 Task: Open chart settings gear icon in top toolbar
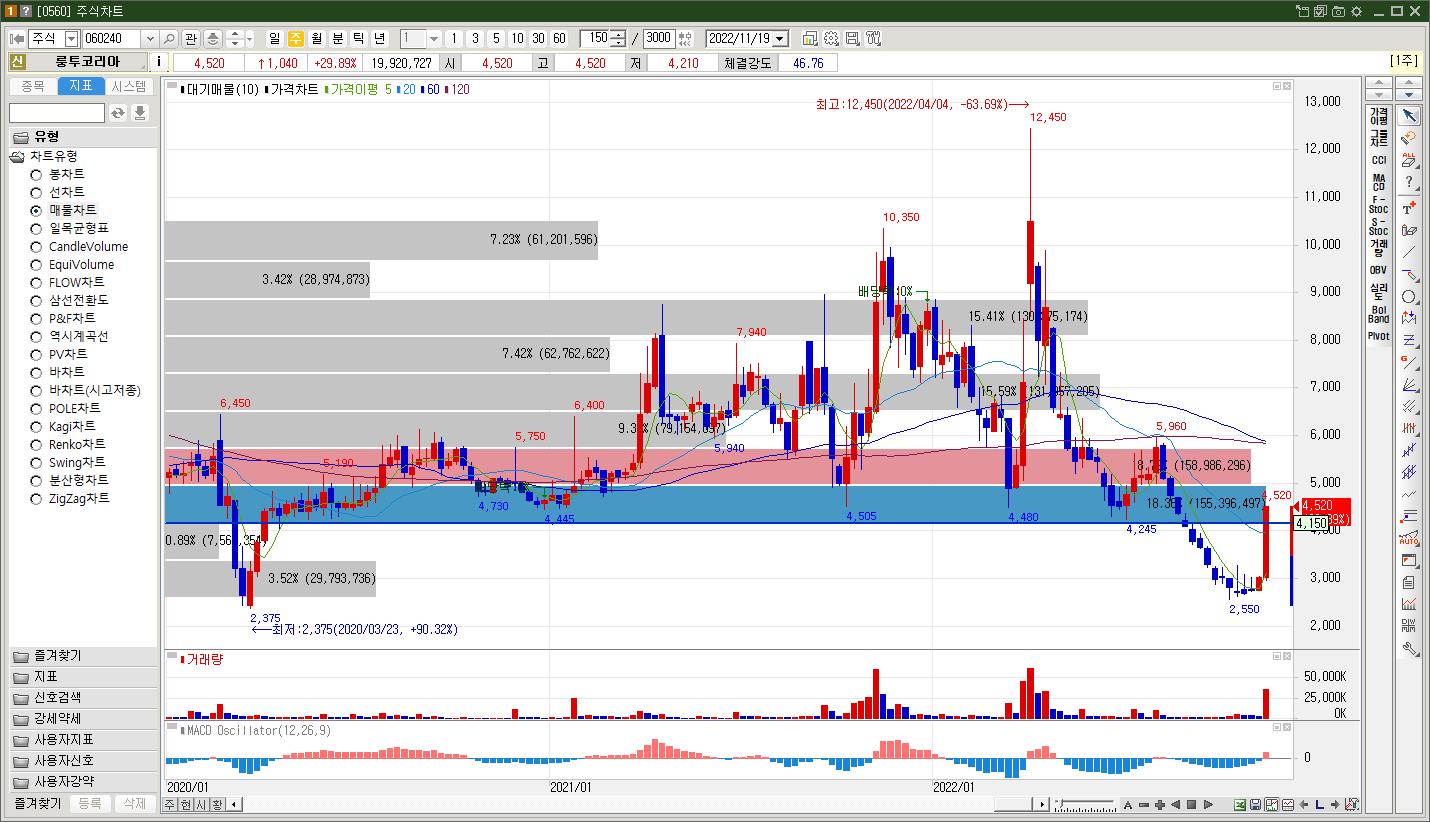point(831,38)
